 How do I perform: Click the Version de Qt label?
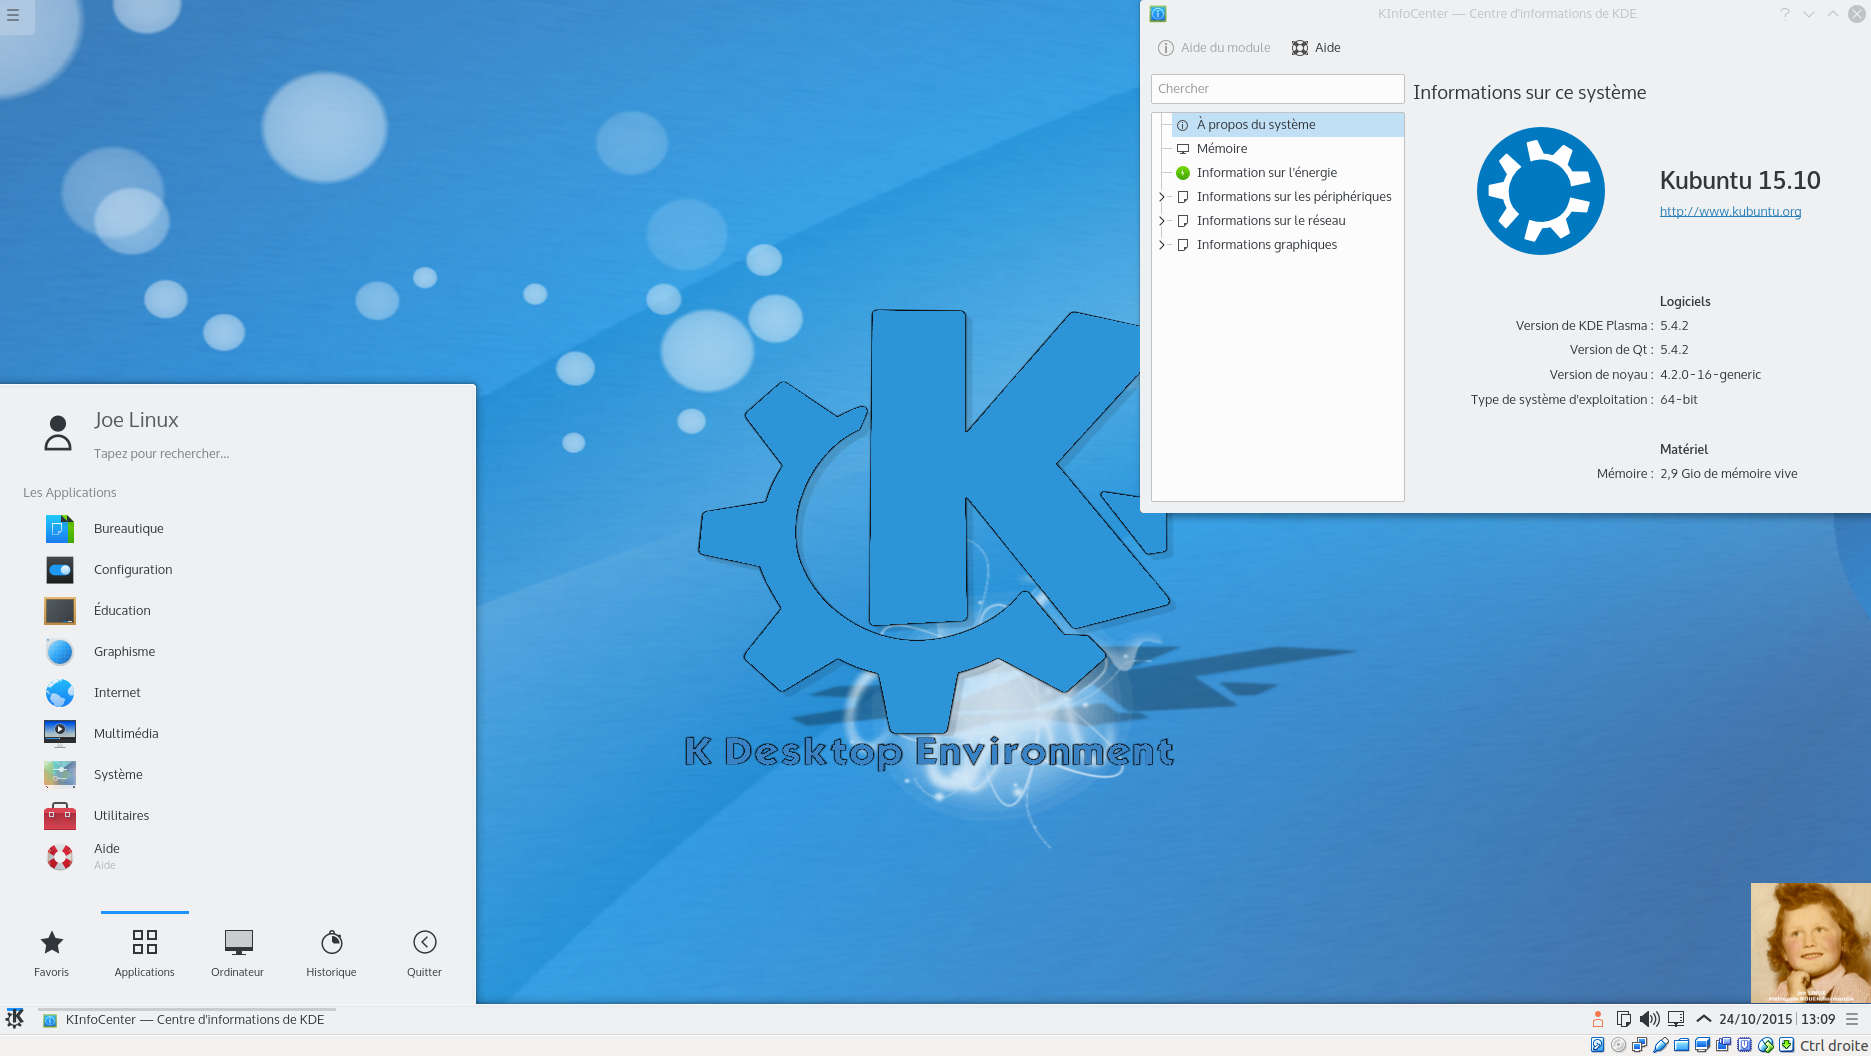pos(1611,350)
